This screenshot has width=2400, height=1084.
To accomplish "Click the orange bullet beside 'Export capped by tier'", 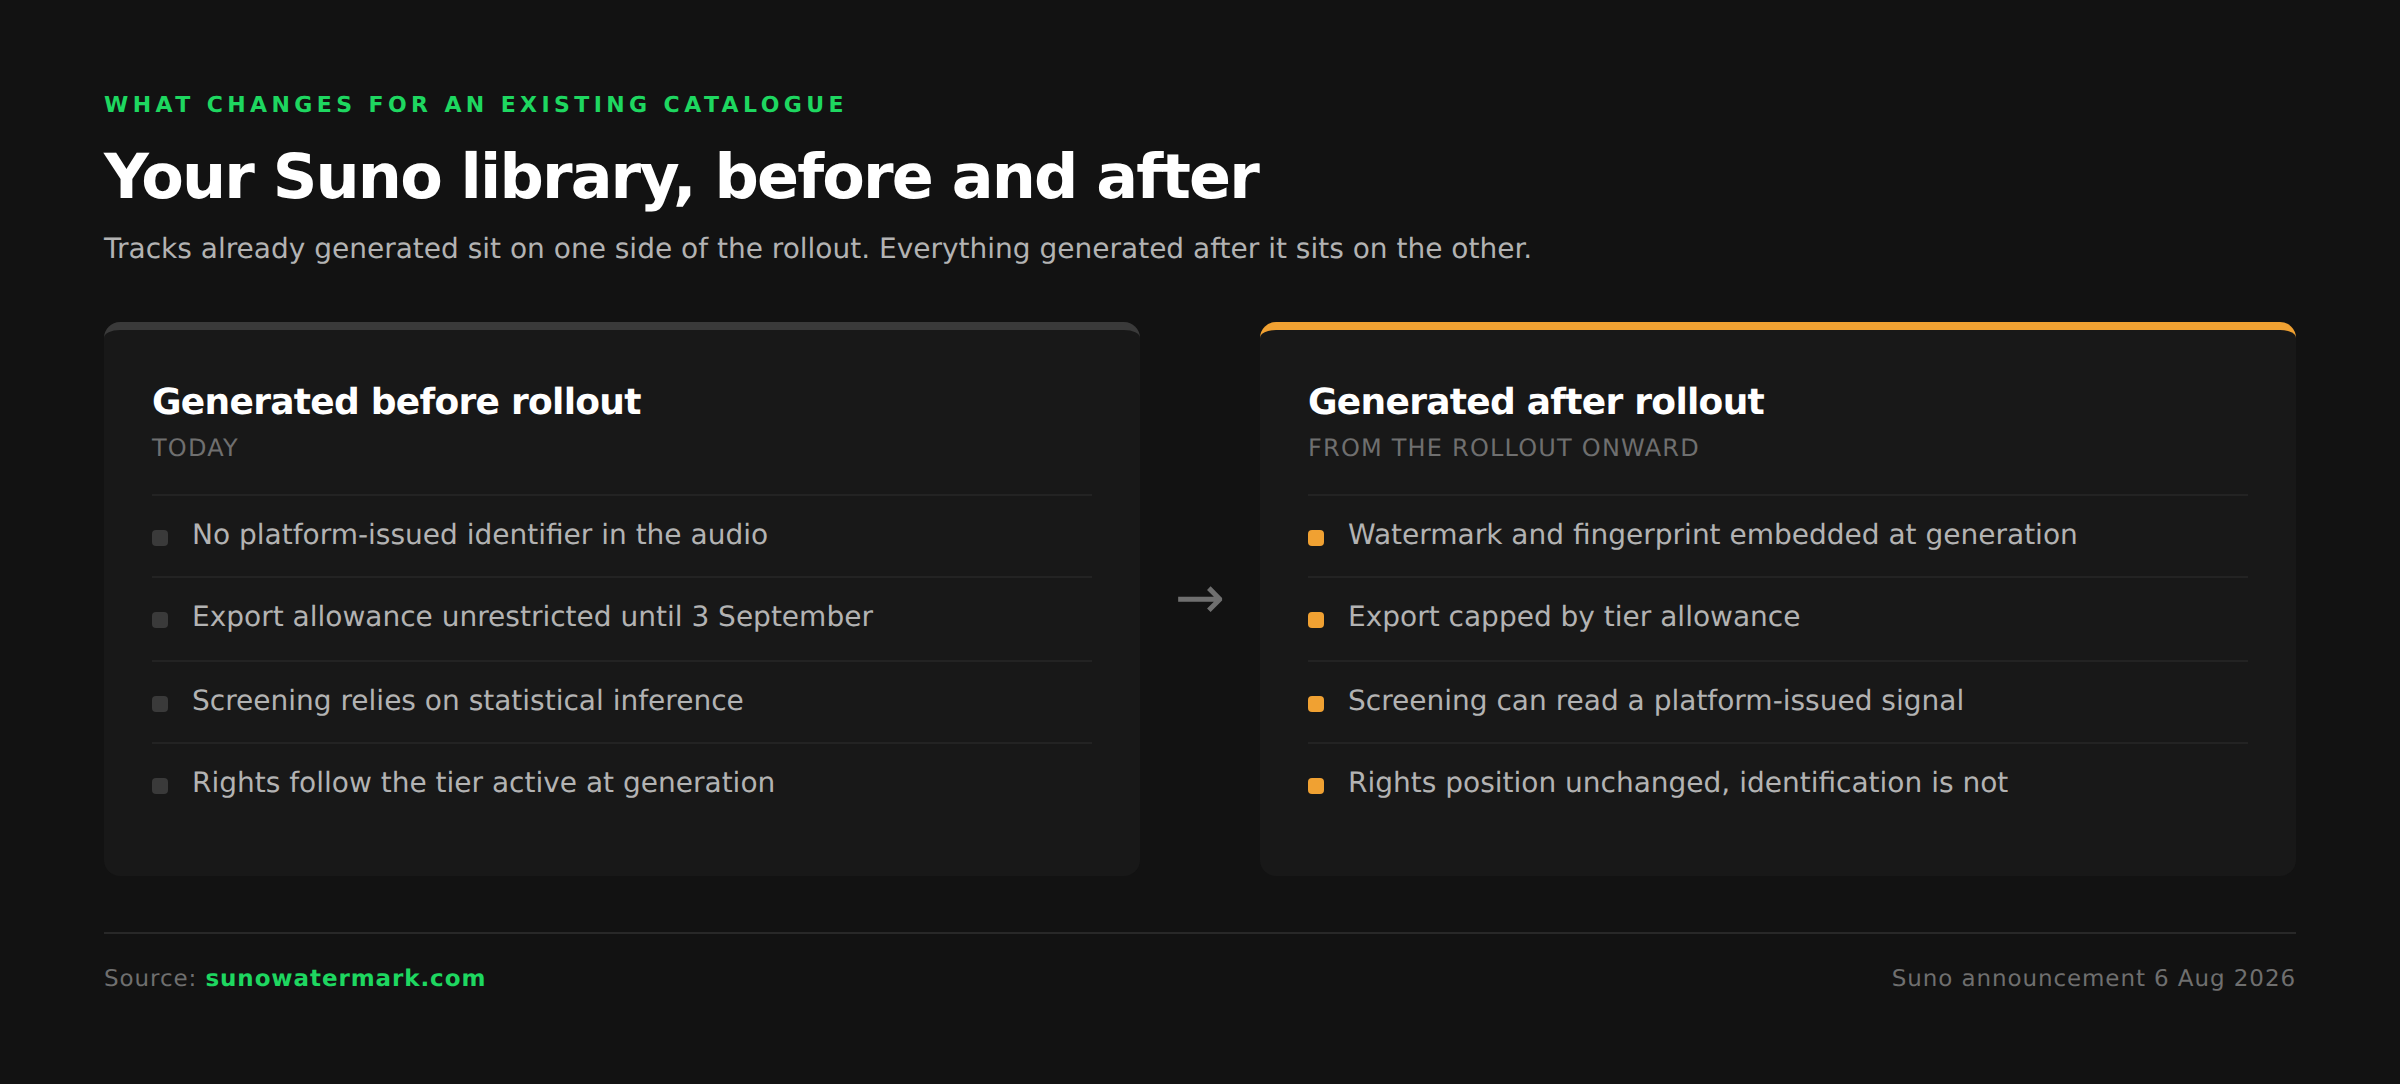I will click(x=1316, y=620).
